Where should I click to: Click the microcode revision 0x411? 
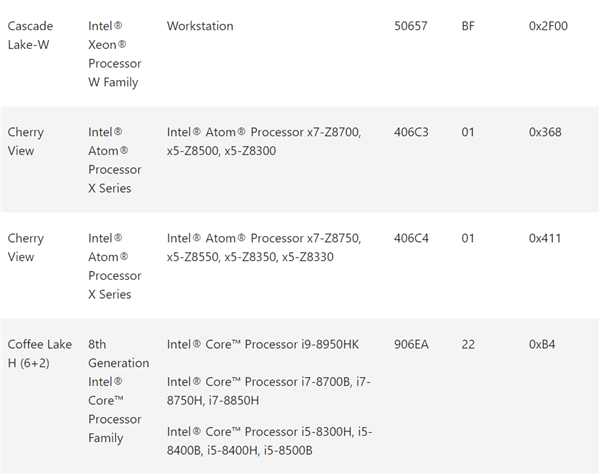tap(544, 239)
